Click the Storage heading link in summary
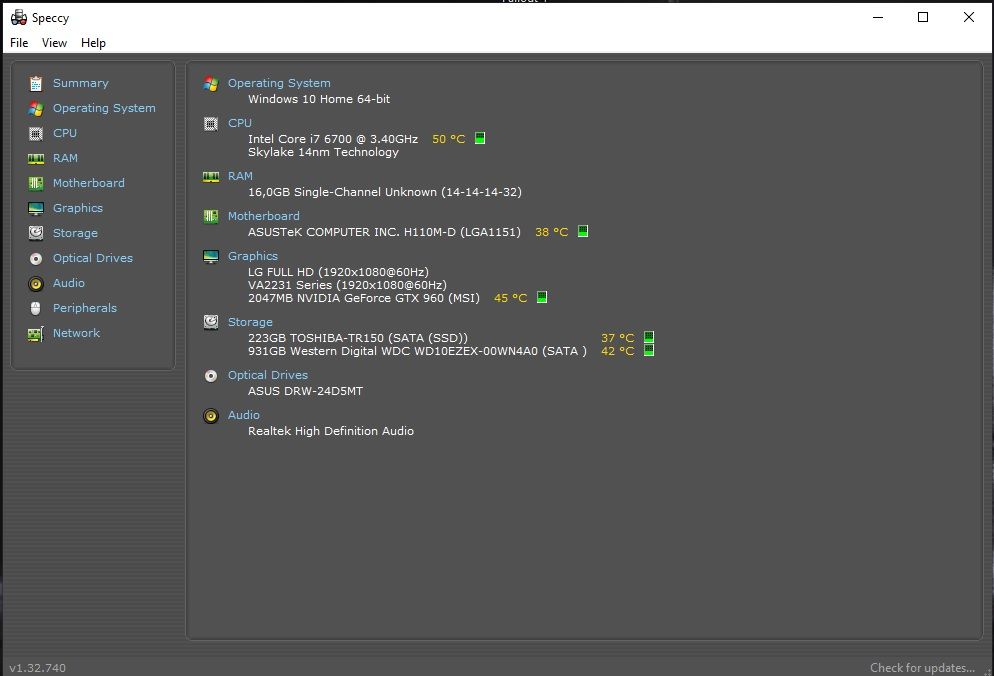This screenshot has height=676, width=994. [250, 322]
